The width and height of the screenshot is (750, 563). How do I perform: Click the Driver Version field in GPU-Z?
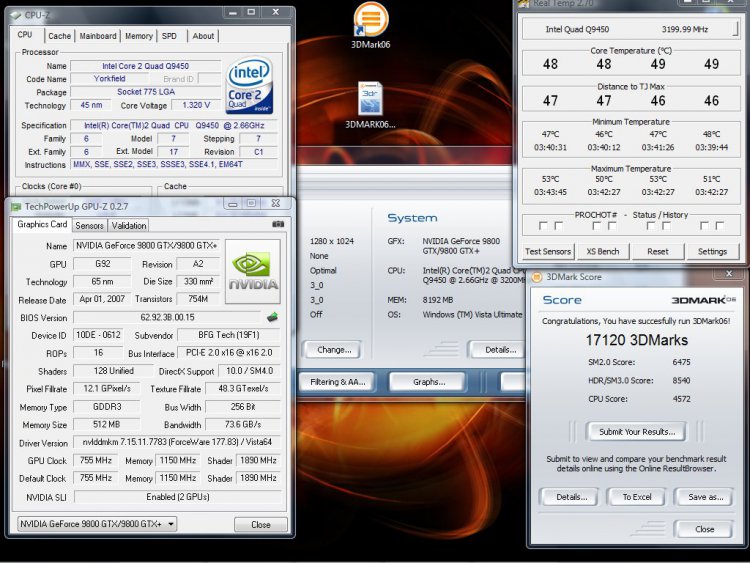point(177,442)
